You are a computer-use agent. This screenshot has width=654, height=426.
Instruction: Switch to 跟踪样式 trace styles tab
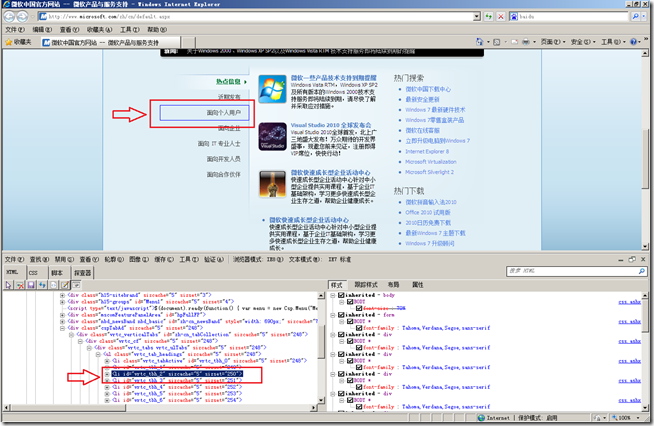[366, 285]
